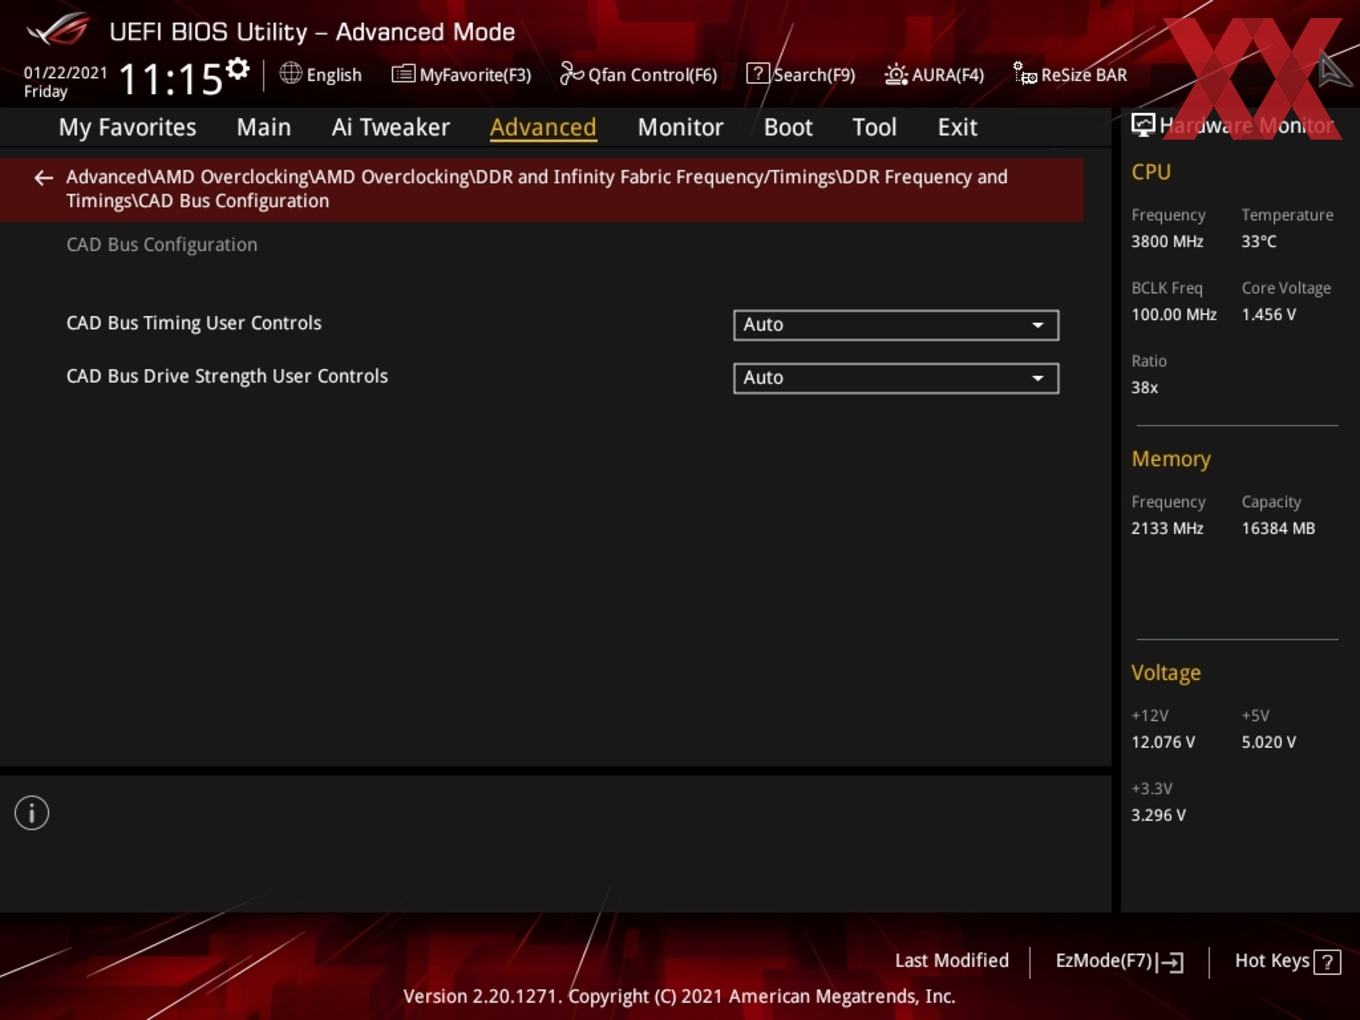
Task: Click the EzMode exit arrow icon
Action: tap(1171, 962)
